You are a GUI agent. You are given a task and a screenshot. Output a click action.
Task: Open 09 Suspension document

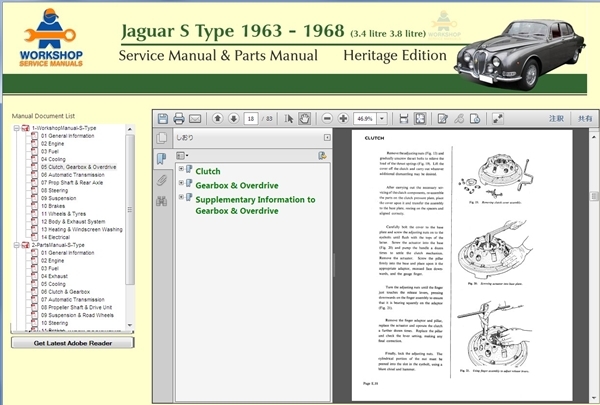coord(59,198)
